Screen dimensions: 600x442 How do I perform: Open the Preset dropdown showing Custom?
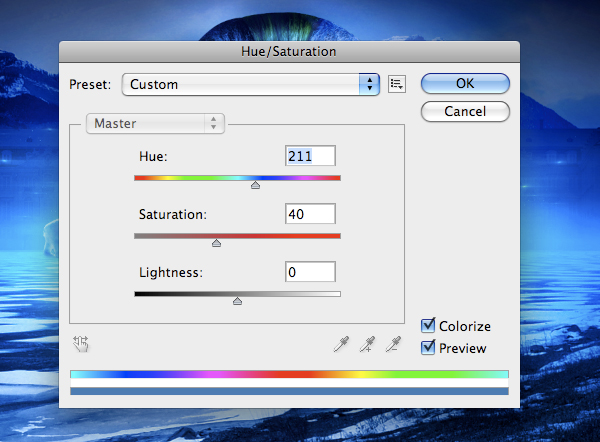point(251,84)
